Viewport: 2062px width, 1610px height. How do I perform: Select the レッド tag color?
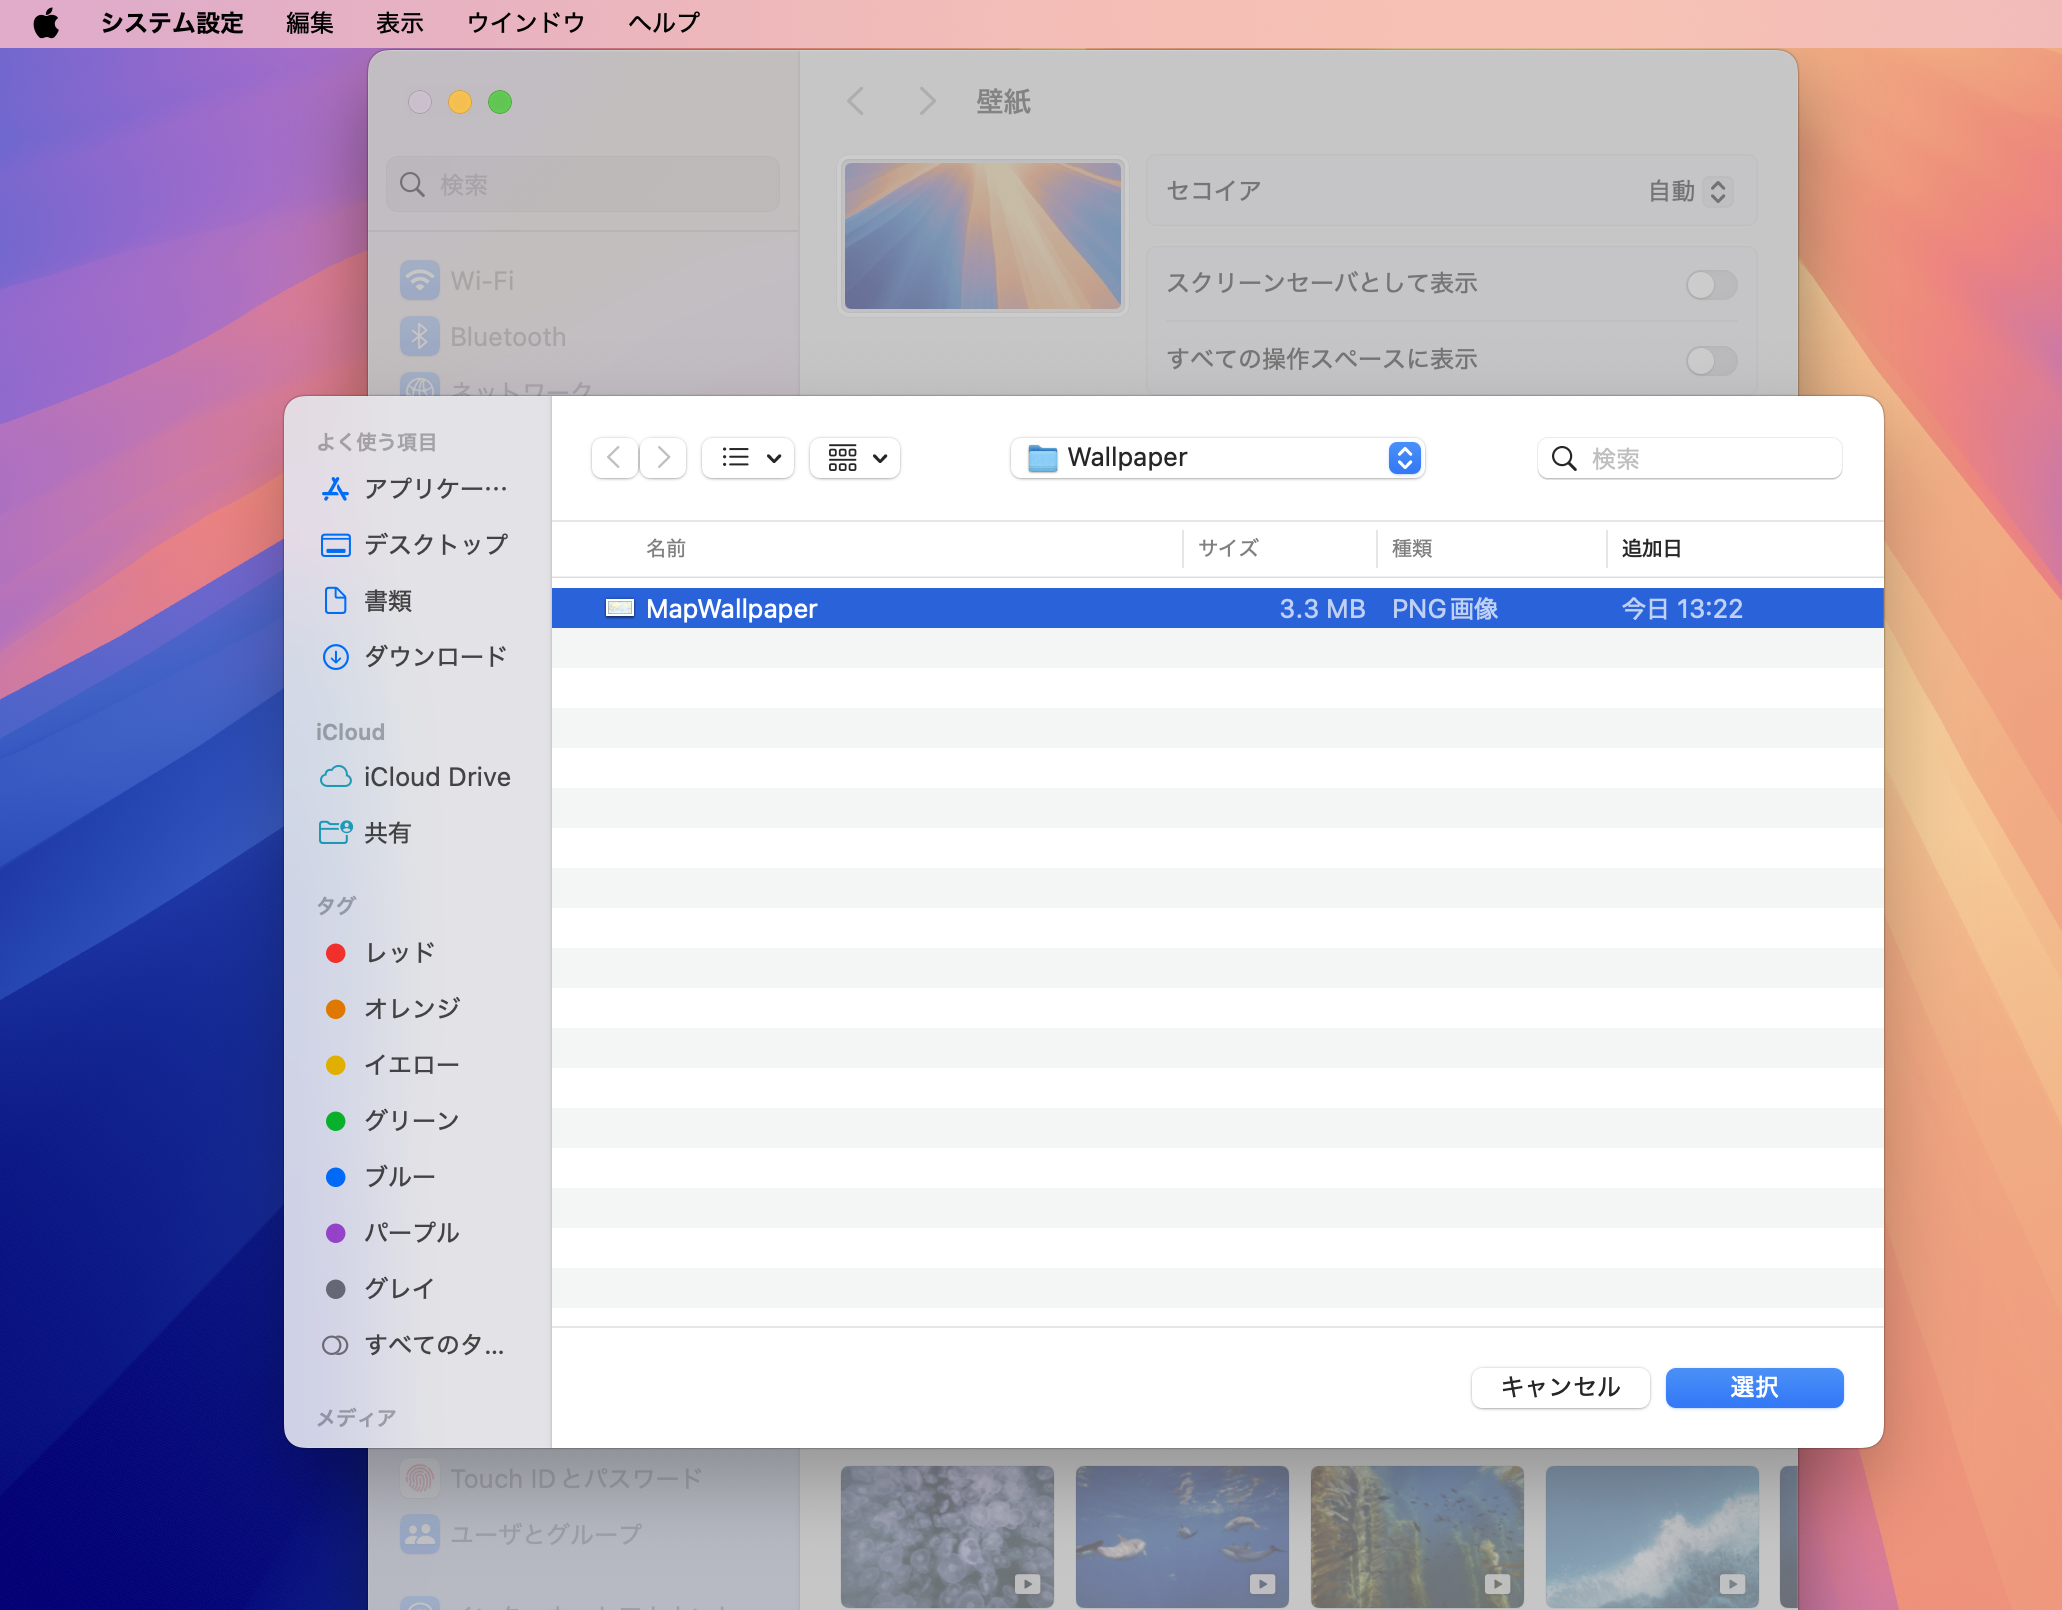tap(398, 952)
